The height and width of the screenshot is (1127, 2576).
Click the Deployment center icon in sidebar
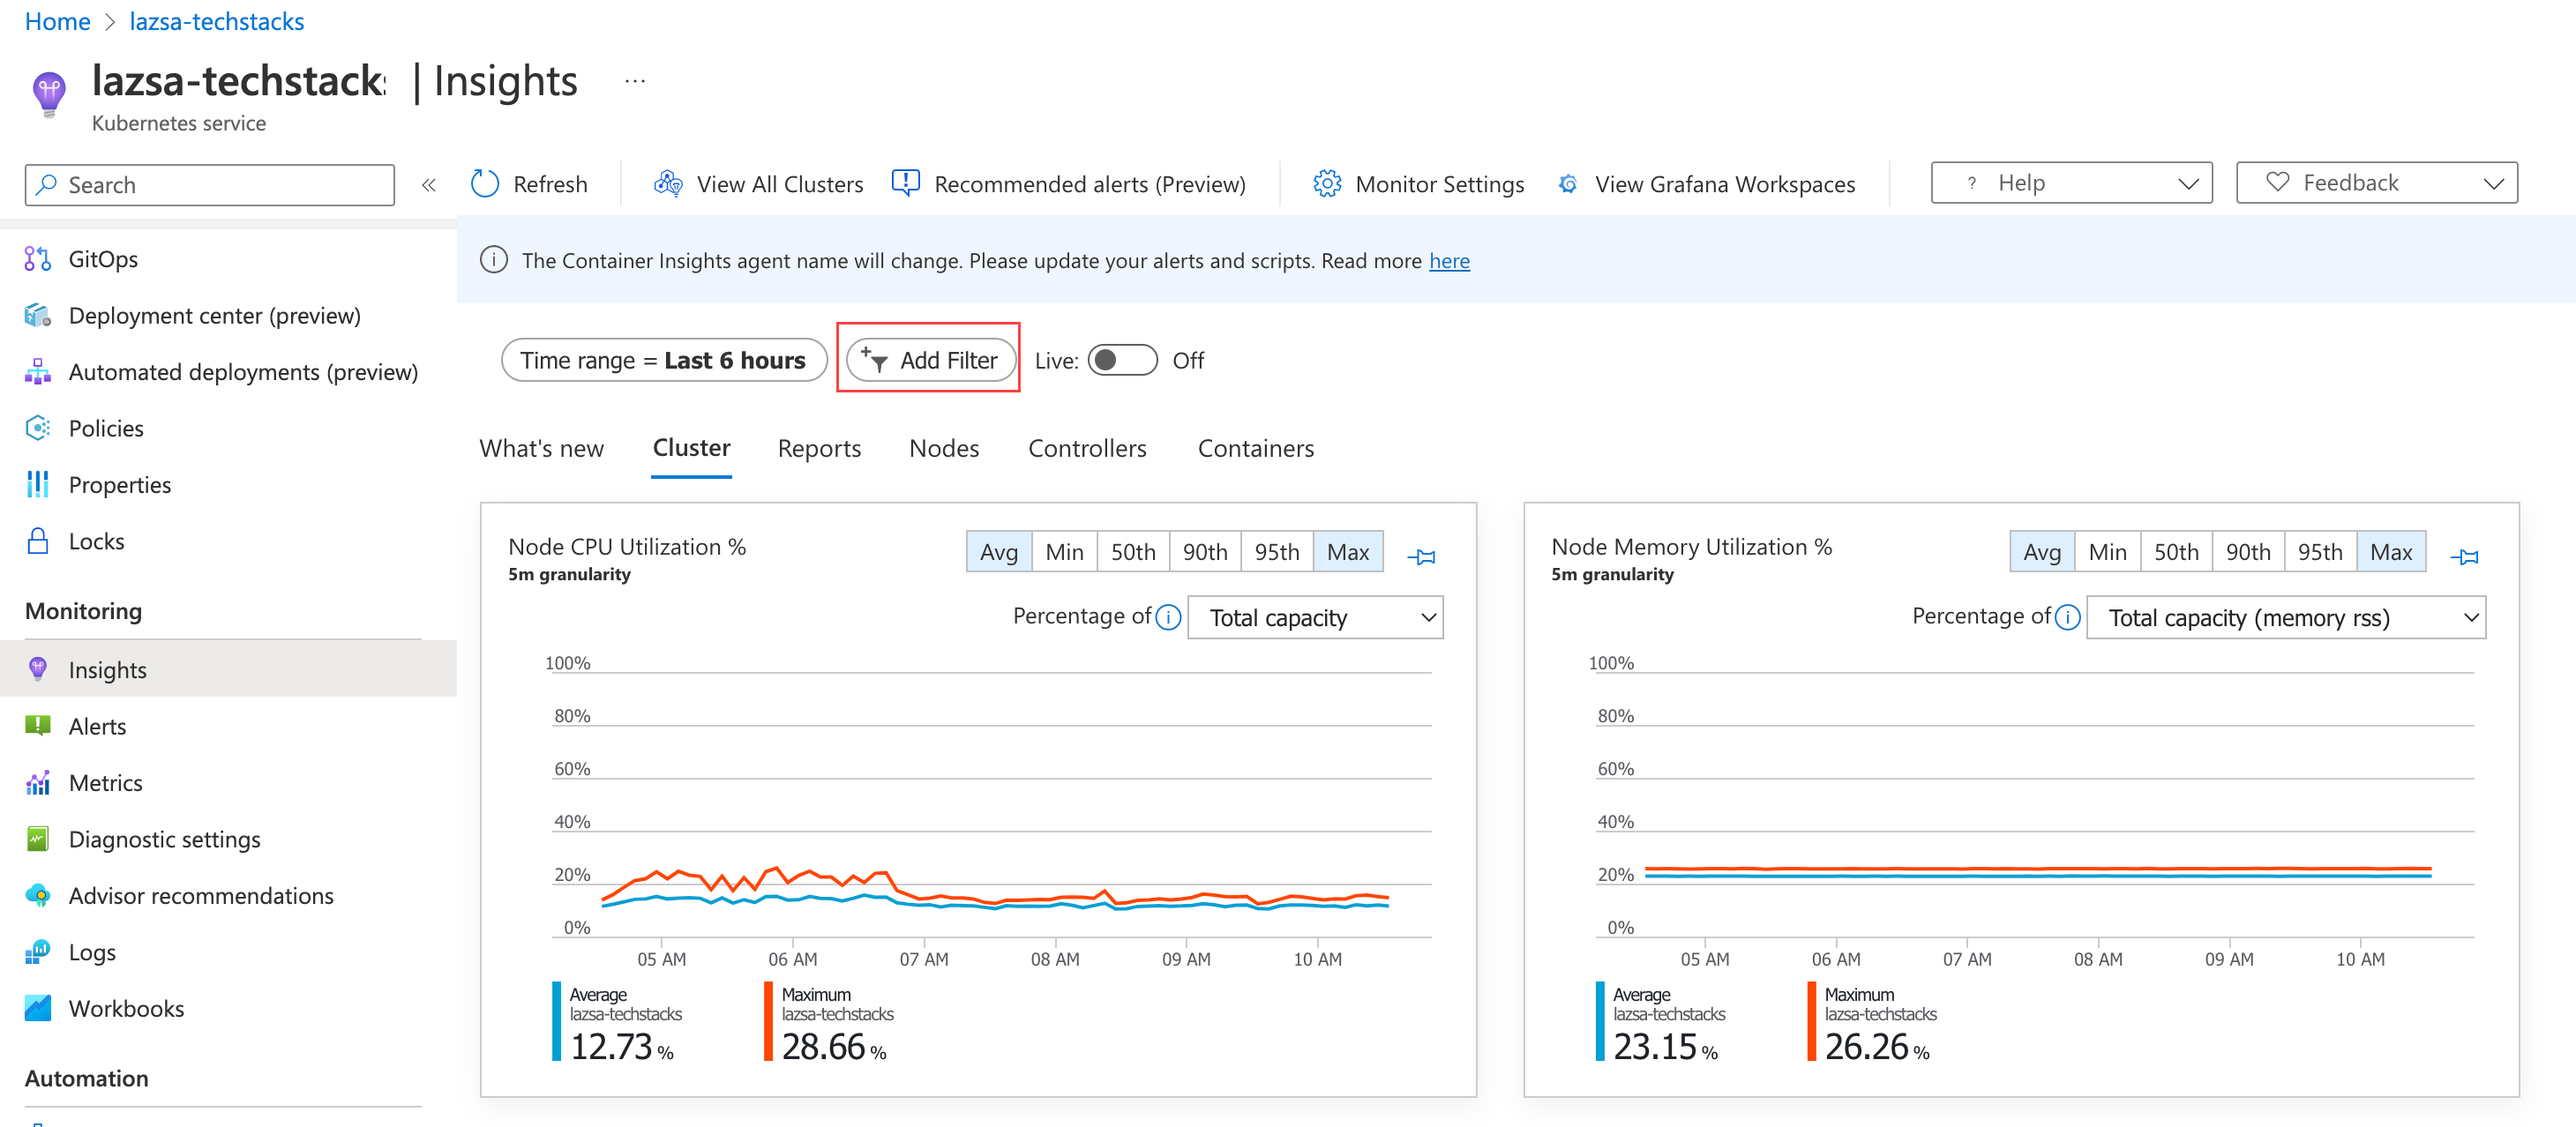point(38,316)
